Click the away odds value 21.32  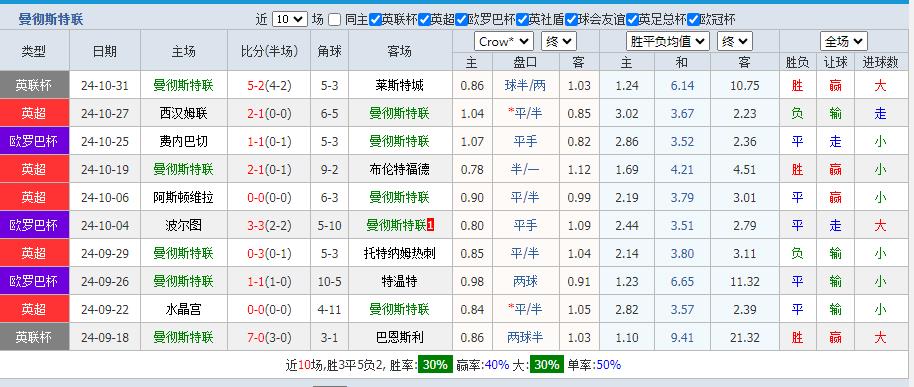[x=744, y=337]
